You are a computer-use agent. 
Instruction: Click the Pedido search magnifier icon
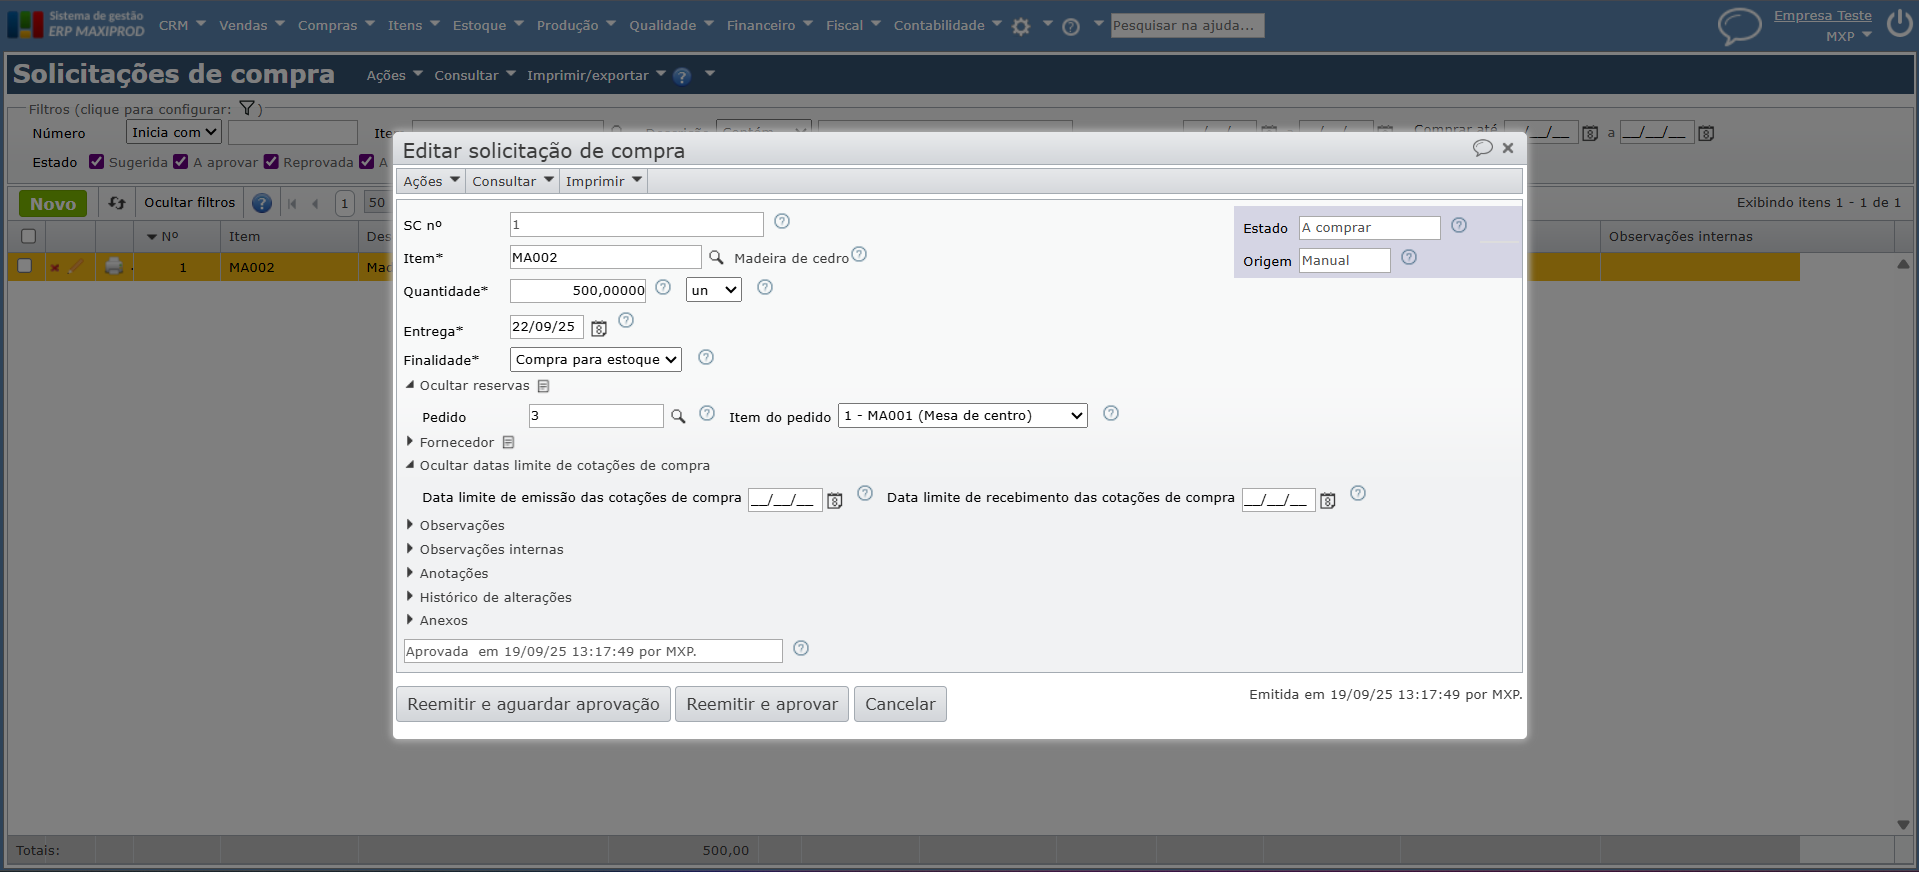pos(678,416)
